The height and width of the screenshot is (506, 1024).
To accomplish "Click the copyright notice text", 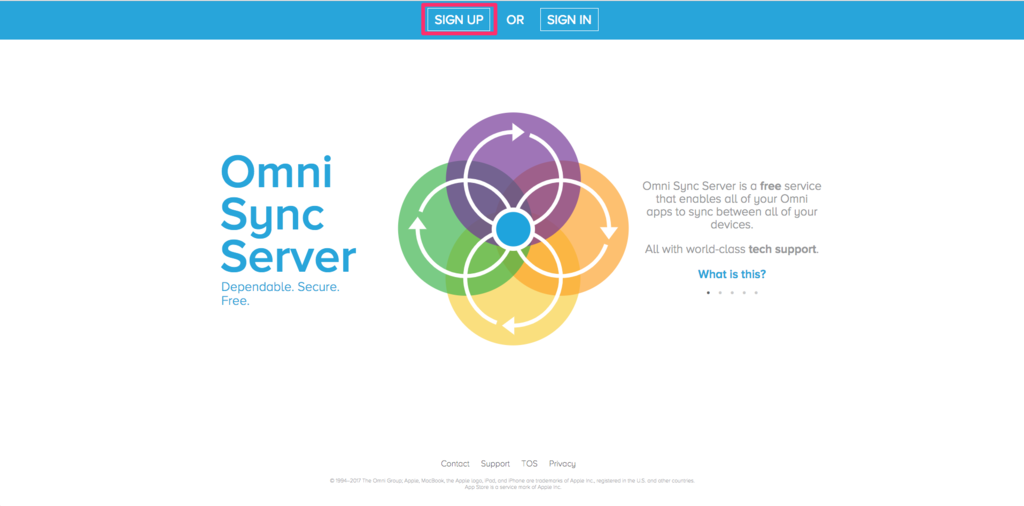I will [x=513, y=484].
